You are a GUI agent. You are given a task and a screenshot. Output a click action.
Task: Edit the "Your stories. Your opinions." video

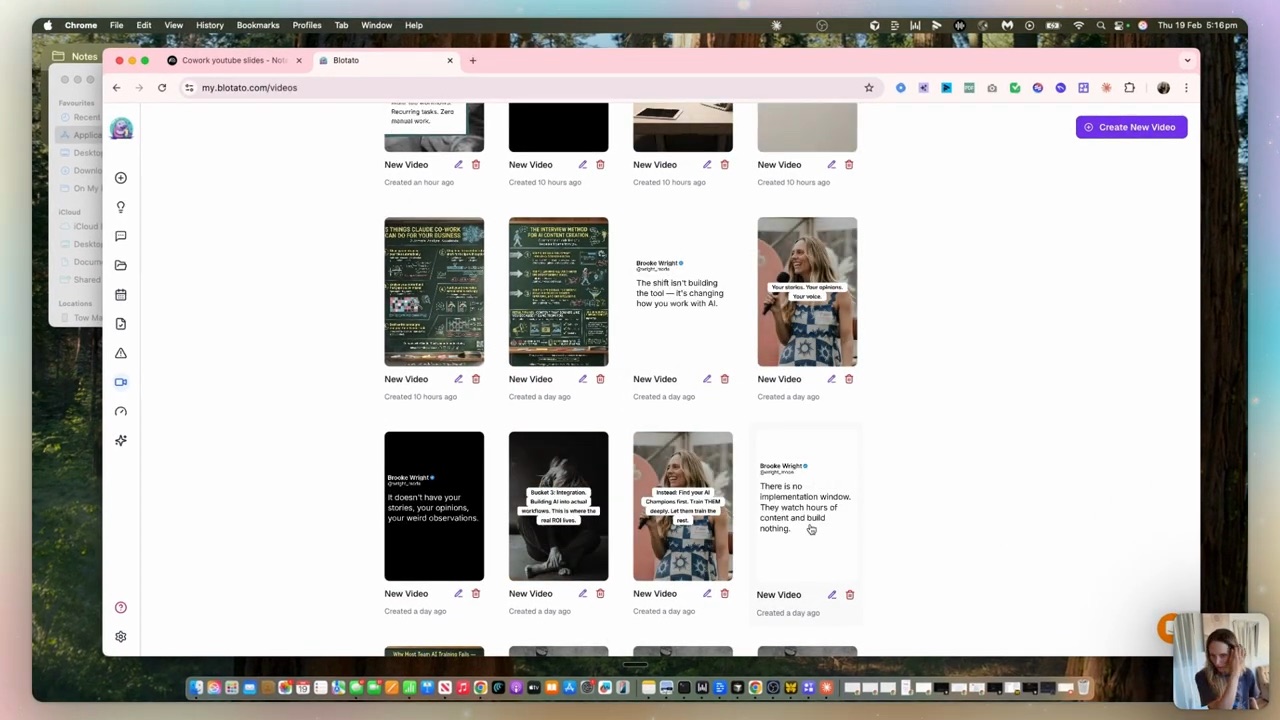point(831,379)
